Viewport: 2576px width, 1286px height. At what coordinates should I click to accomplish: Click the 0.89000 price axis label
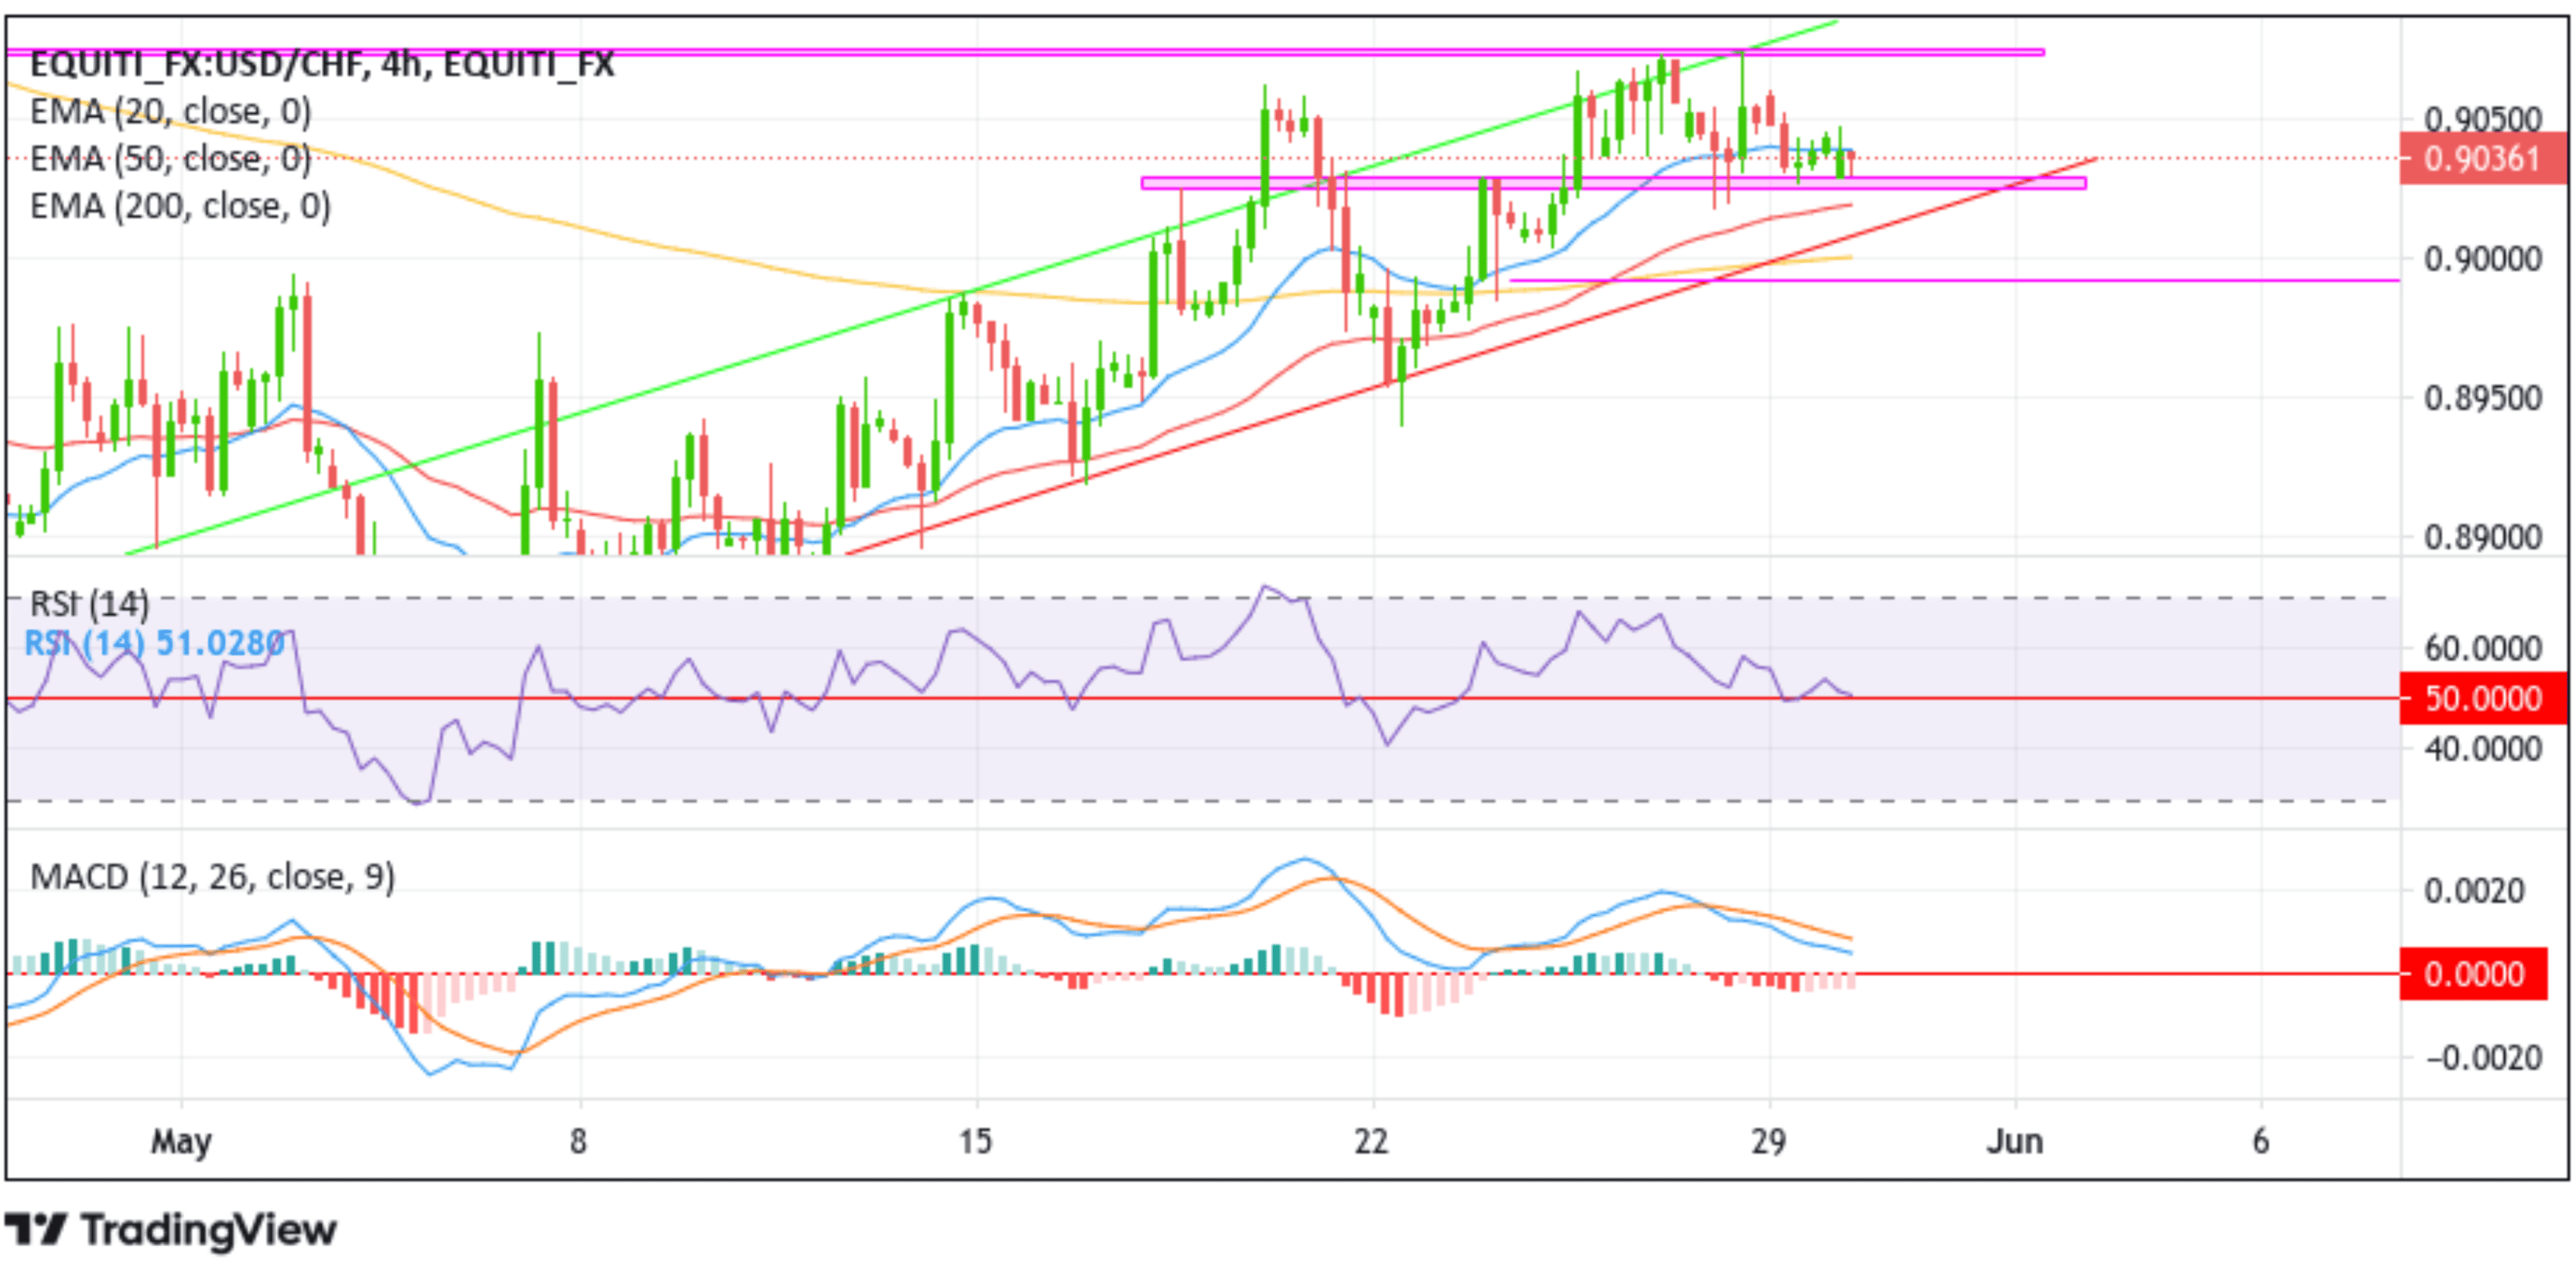pyautogui.click(x=2483, y=537)
